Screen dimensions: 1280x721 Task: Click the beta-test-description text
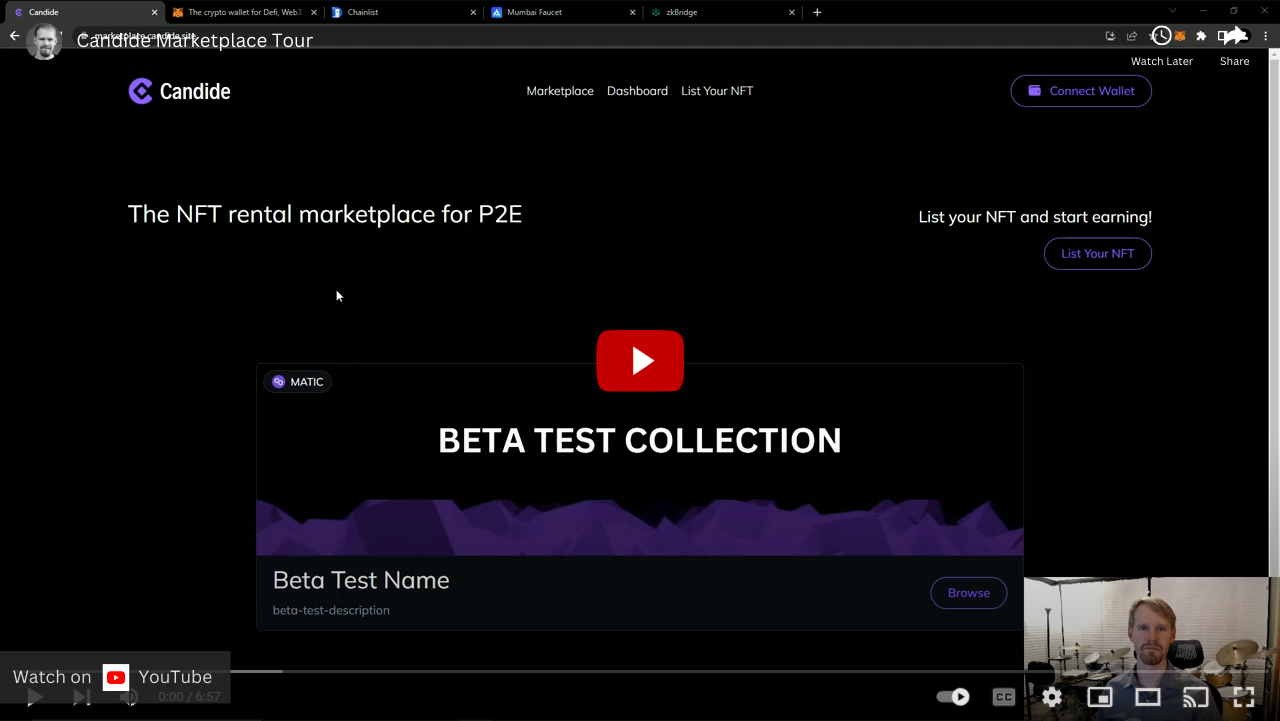(331, 610)
